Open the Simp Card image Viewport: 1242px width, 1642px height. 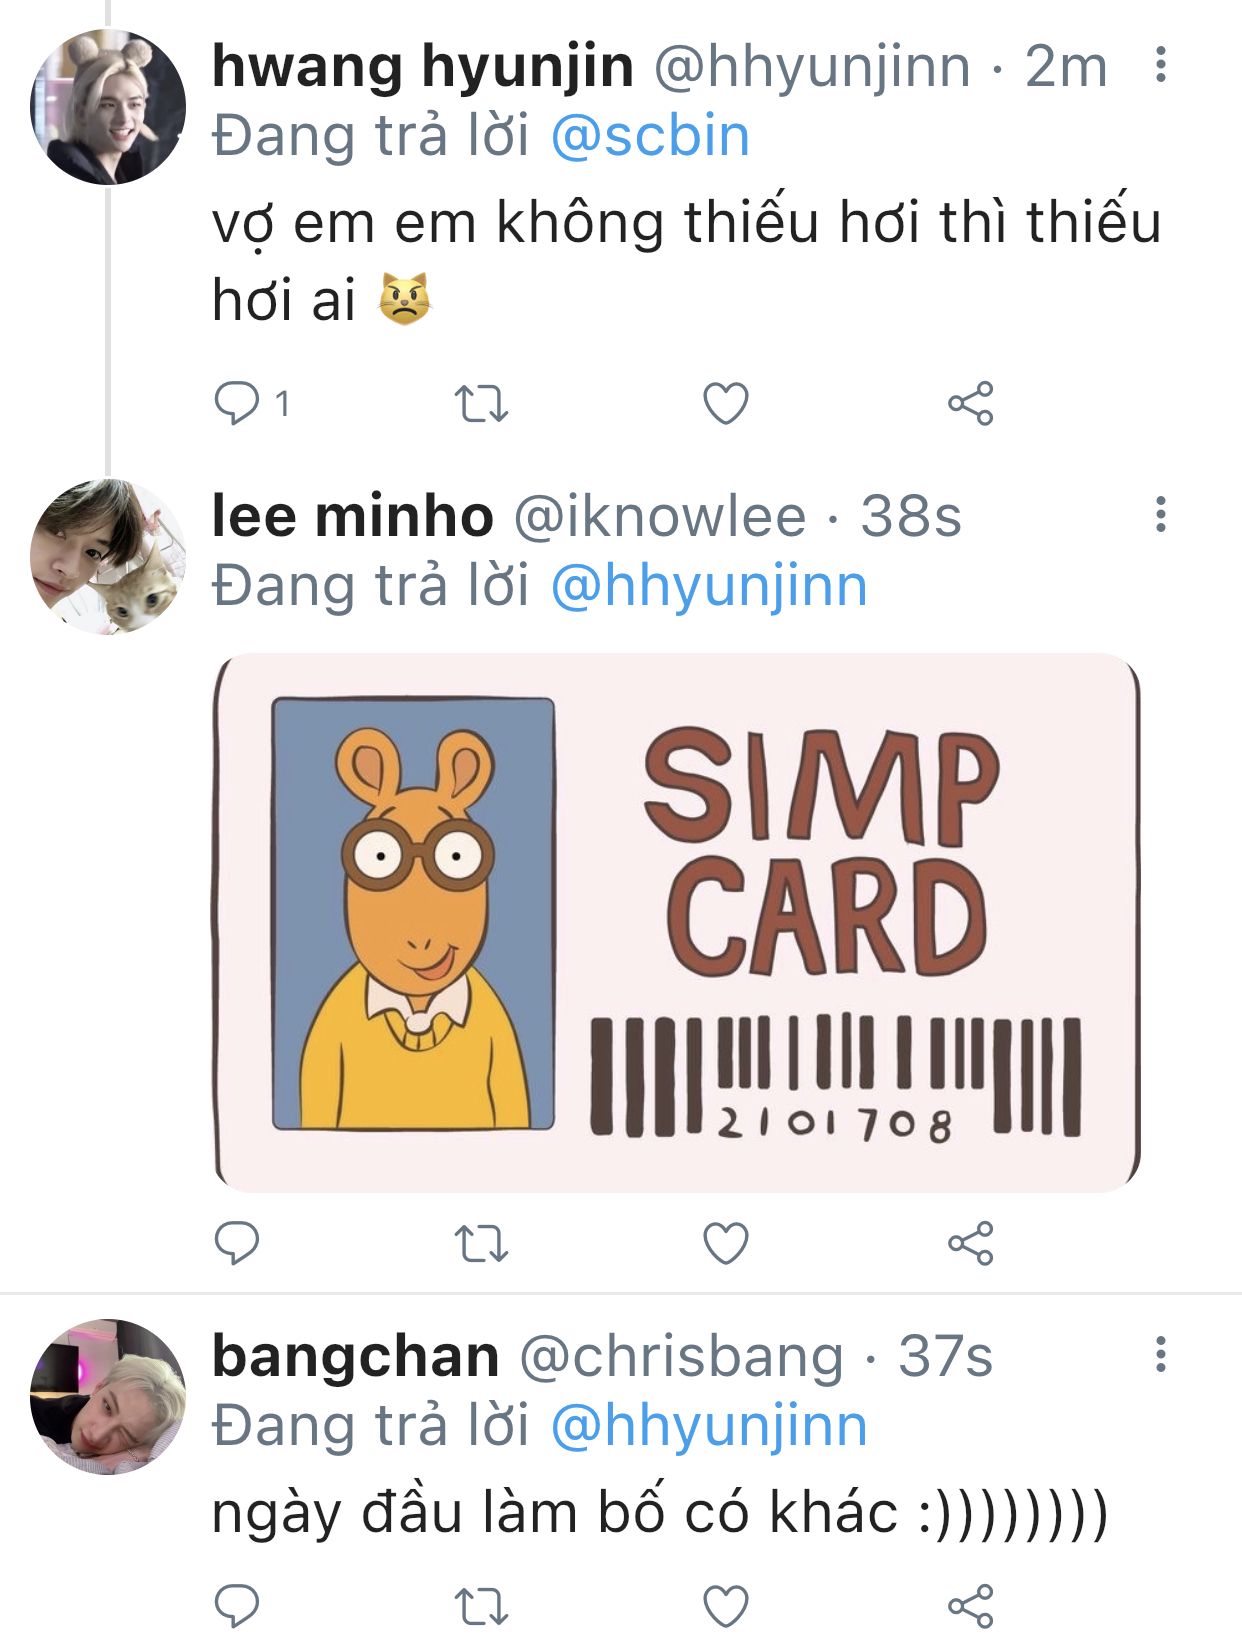tap(677, 922)
